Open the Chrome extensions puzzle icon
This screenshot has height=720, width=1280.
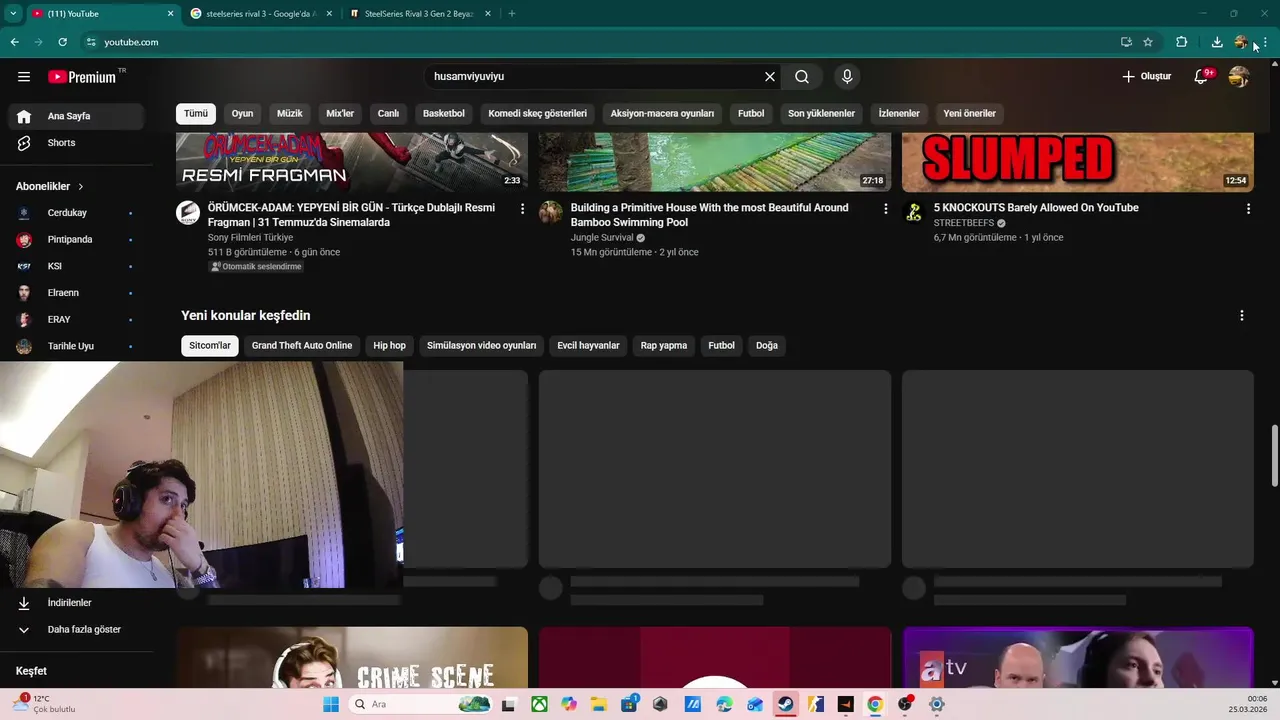click(x=1181, y=42)
